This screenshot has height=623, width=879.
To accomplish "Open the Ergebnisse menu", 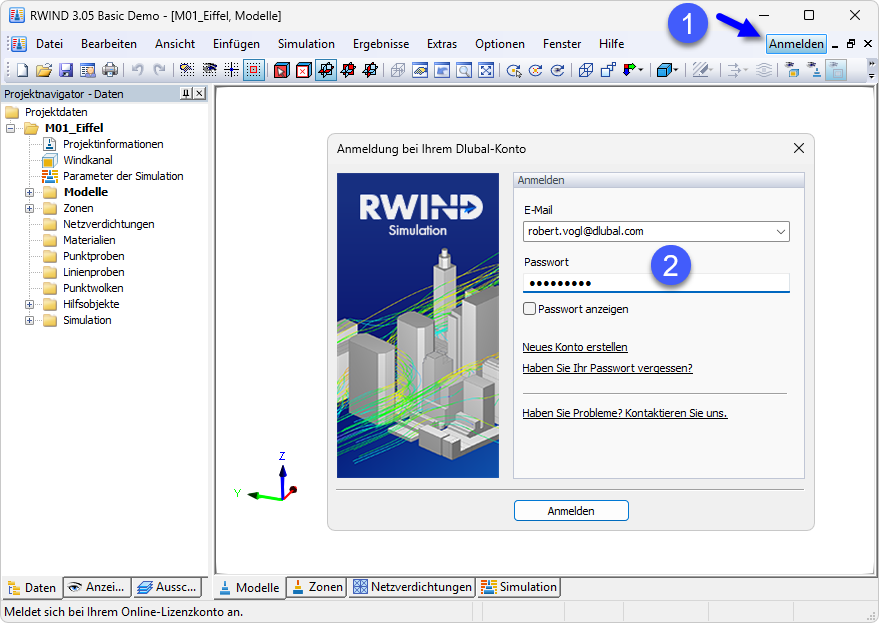I will (381, 44).
